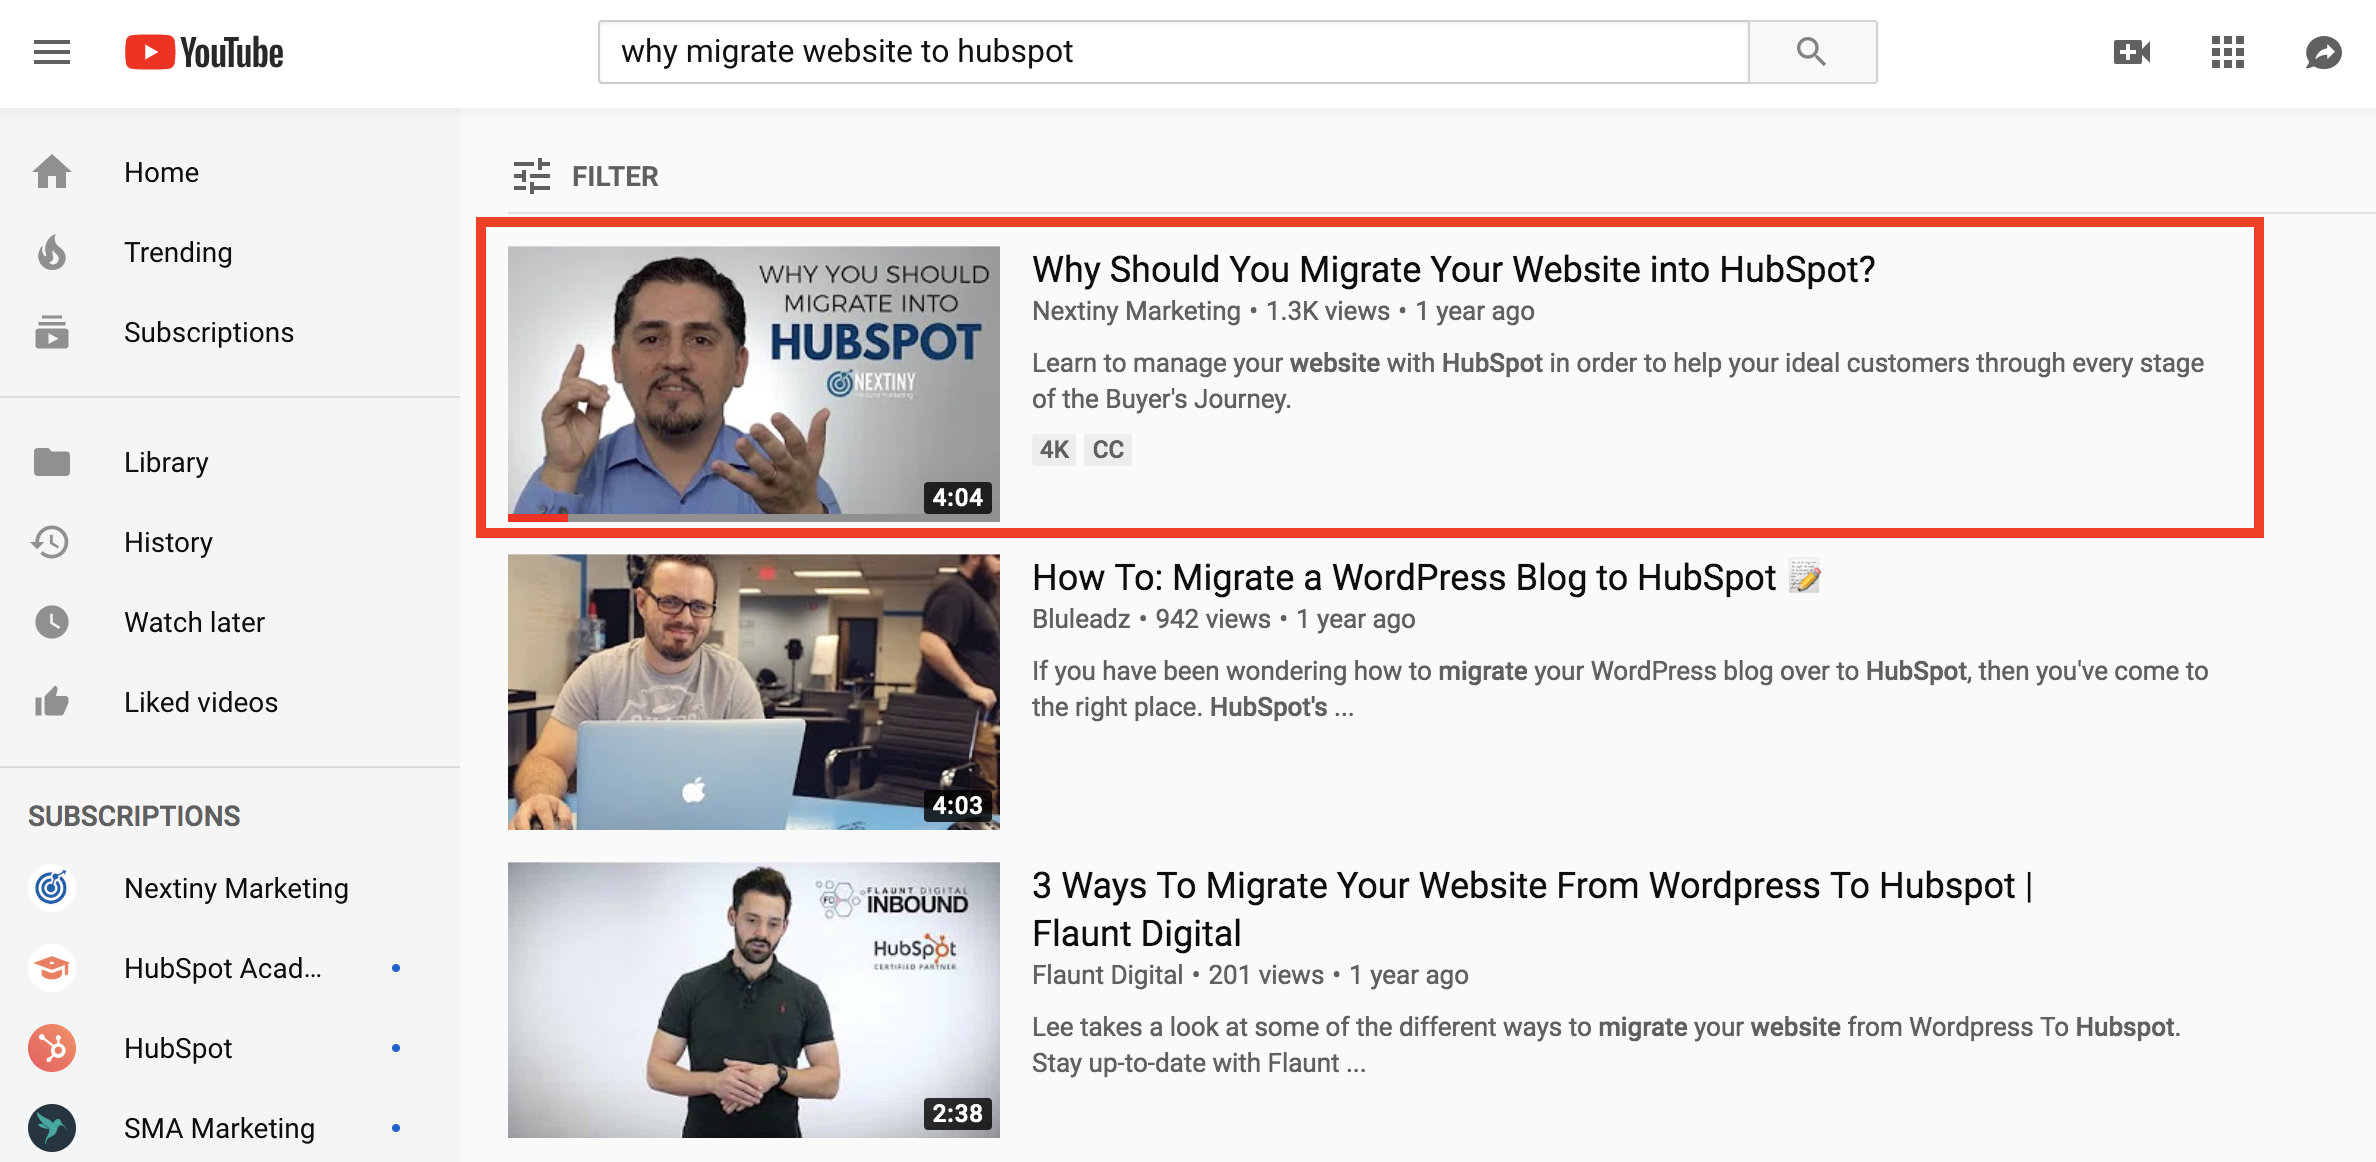Click the '942 views' text
This screenshot has height=1162, width=2376.
(x=1213, y=619)
